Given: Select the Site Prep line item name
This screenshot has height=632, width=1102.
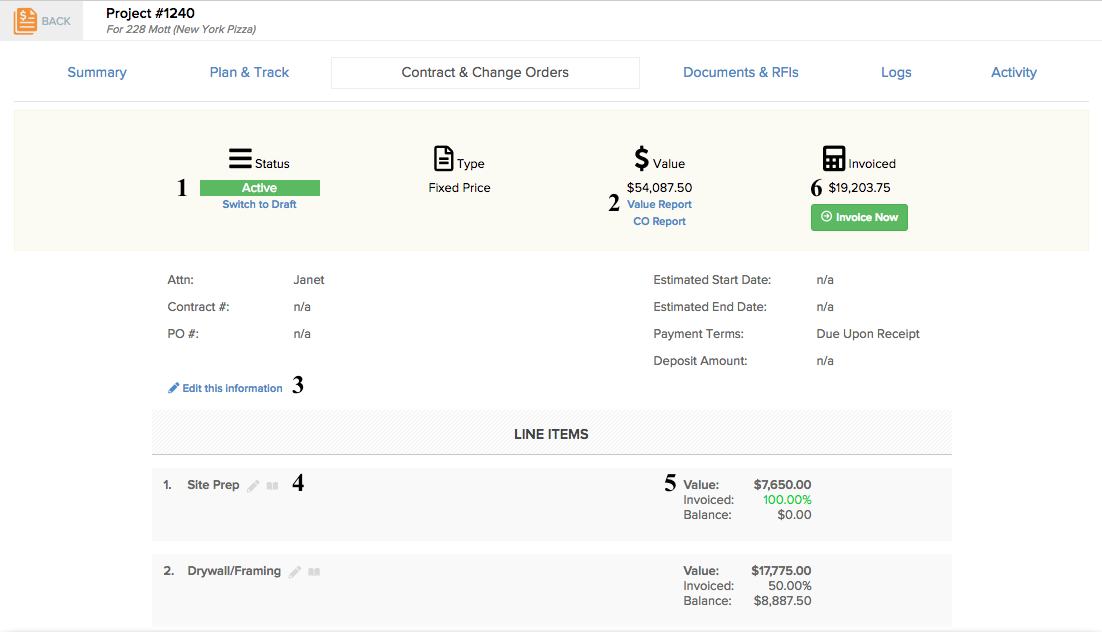Looking at the screenshot, I should (x=213, y=485).
